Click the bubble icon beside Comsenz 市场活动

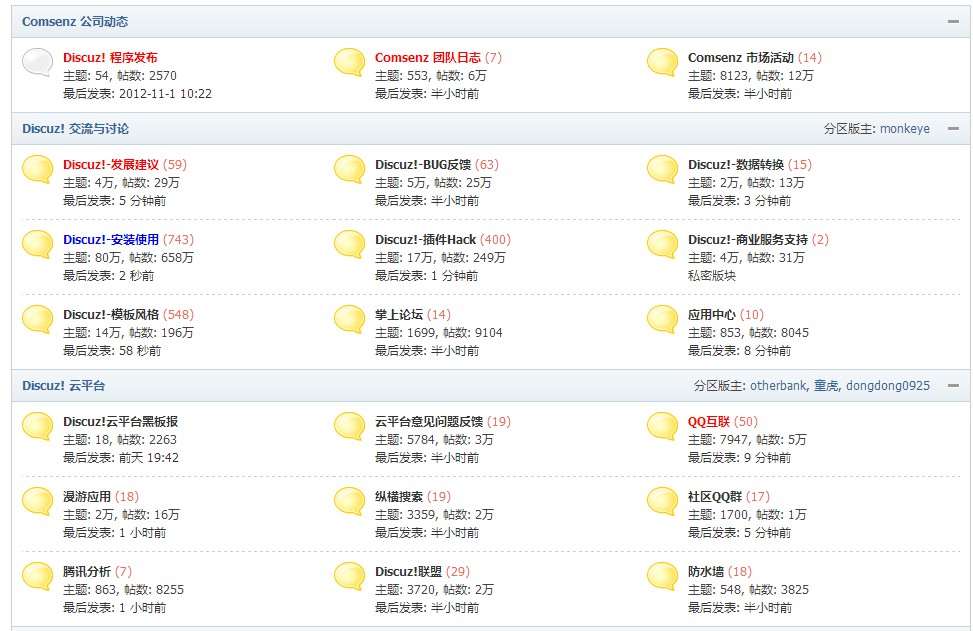[662, 62]
